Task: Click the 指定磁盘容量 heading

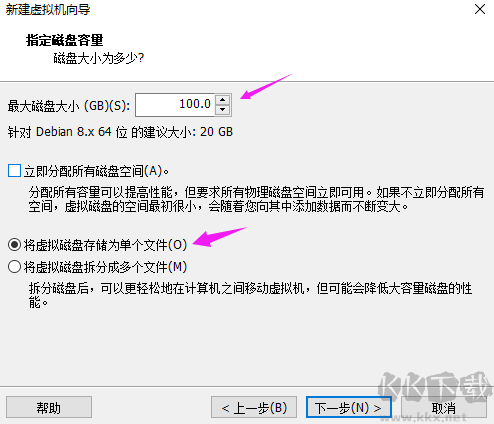Action: coord(65,40)
